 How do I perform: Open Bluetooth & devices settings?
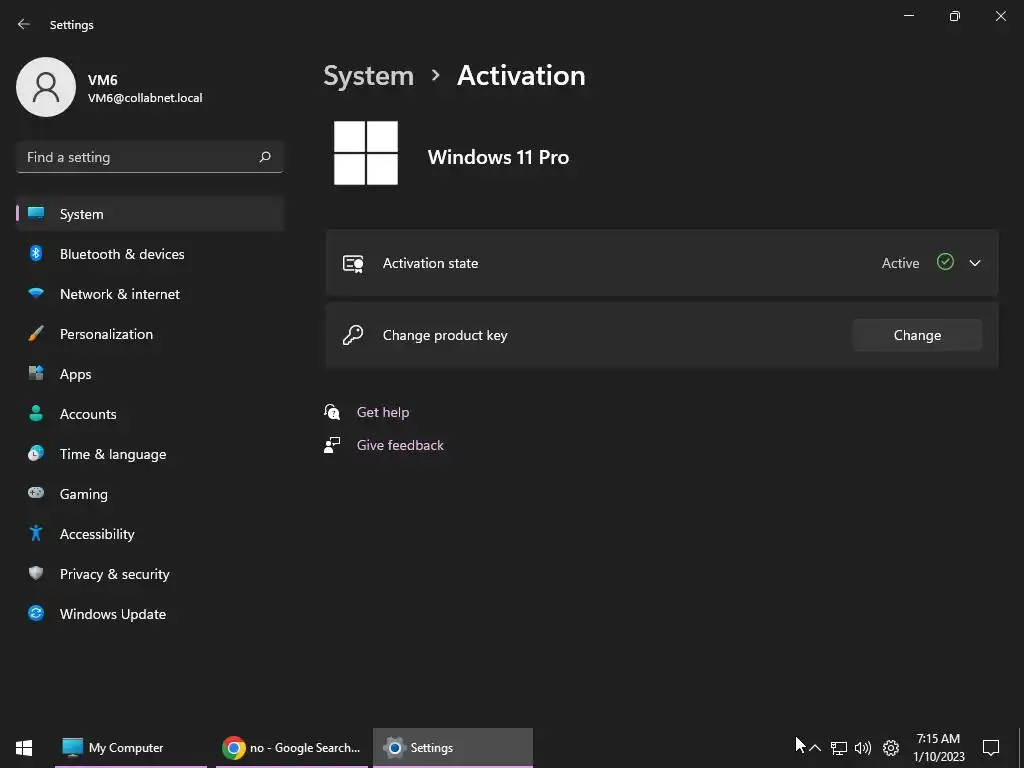[x=150, y=254]
